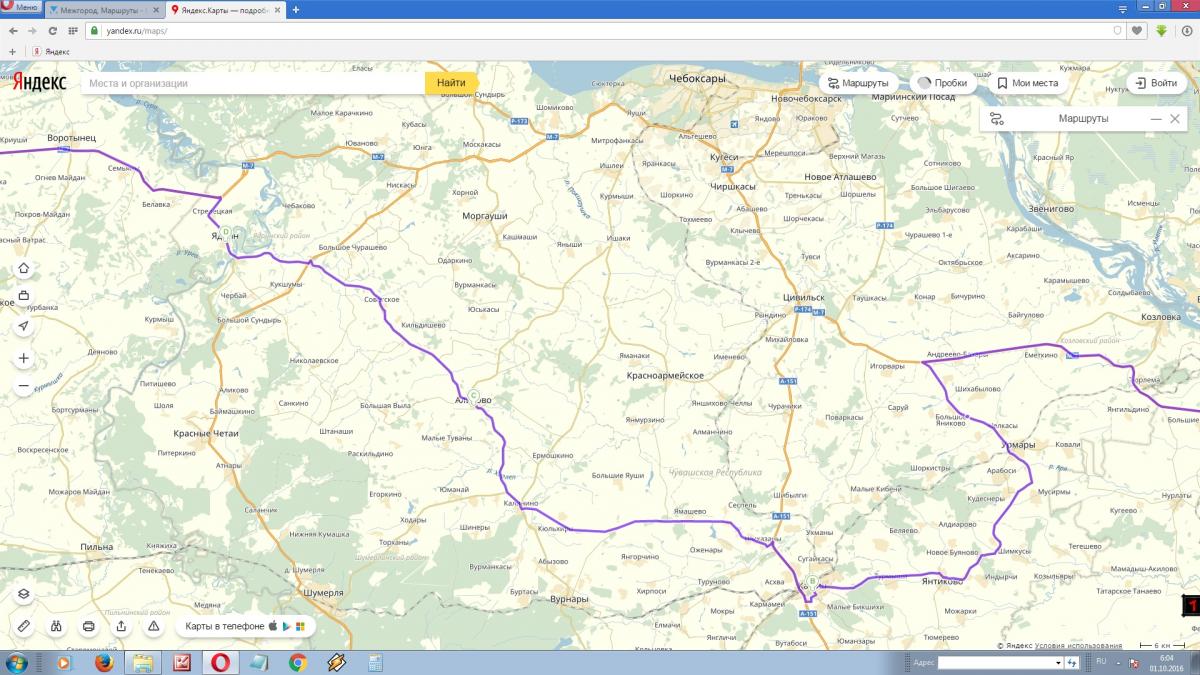Switch to the Opera taskbar button
Screen dimensions: 1200x675
coord(220,662)
